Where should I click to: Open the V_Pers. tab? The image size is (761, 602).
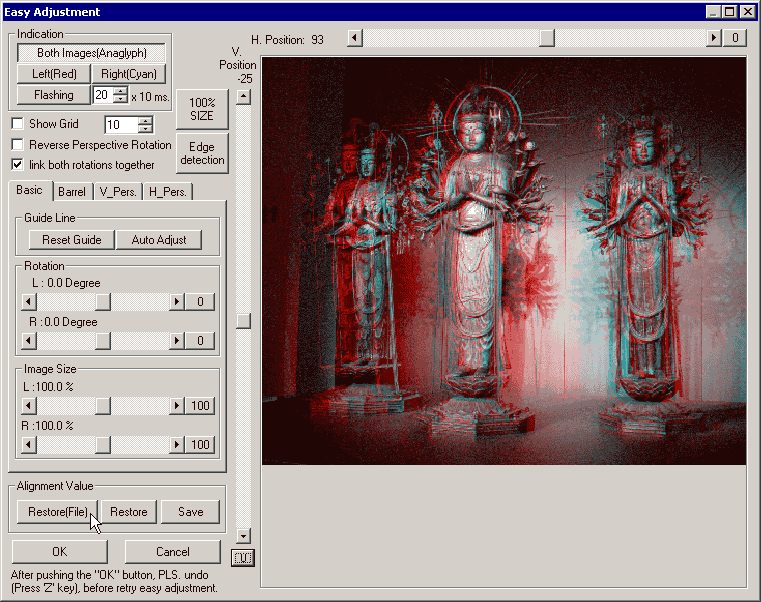(118, 192)
